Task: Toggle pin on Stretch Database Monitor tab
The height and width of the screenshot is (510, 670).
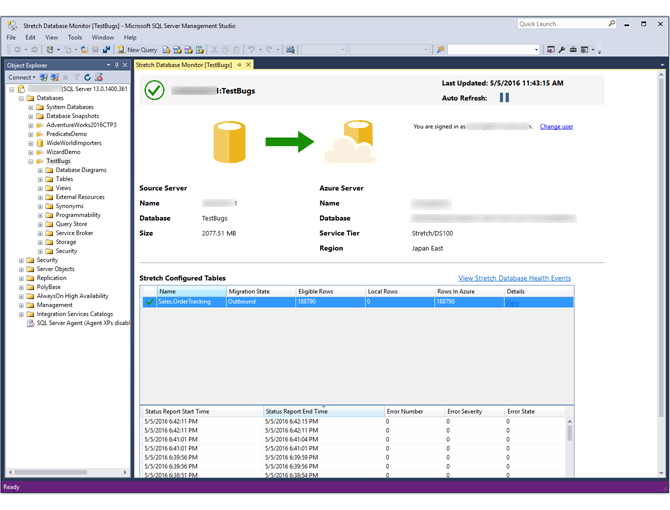Action: 240,65
